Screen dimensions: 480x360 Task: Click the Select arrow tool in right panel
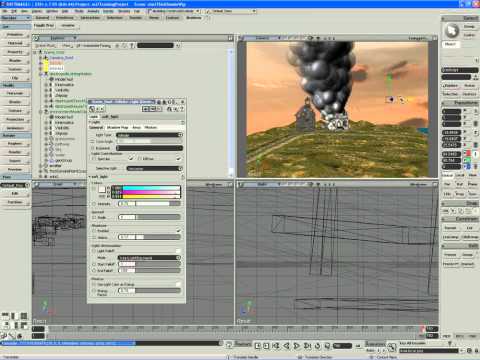452,31
